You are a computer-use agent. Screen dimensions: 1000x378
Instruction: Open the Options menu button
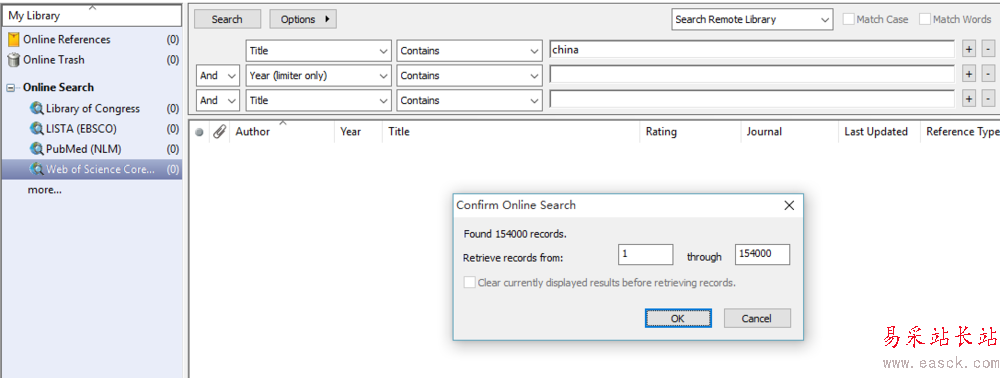point(303,19)
